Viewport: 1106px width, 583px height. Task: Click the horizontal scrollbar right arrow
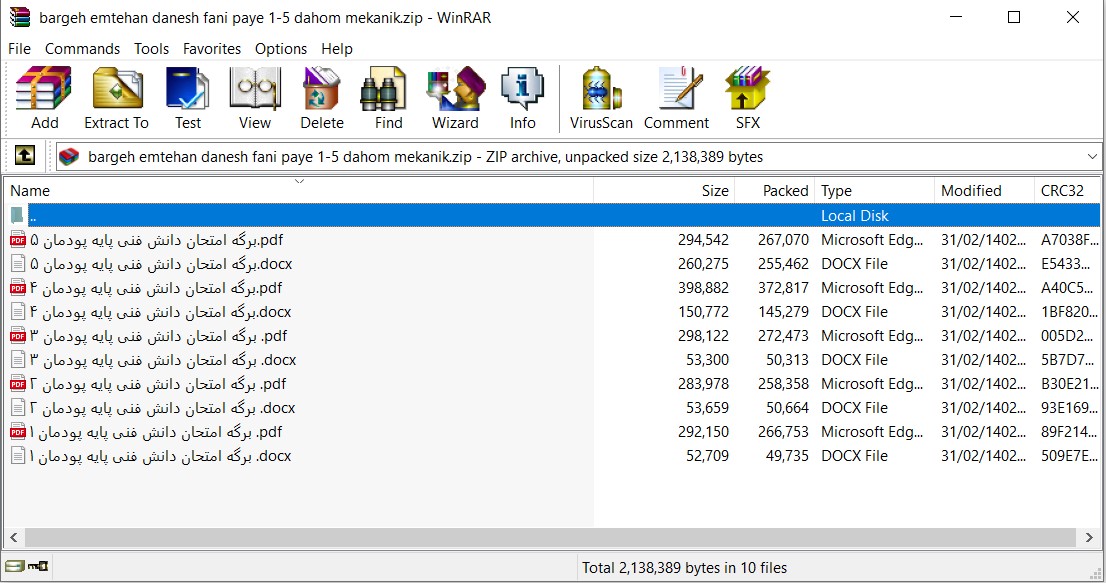(1089, 538)
